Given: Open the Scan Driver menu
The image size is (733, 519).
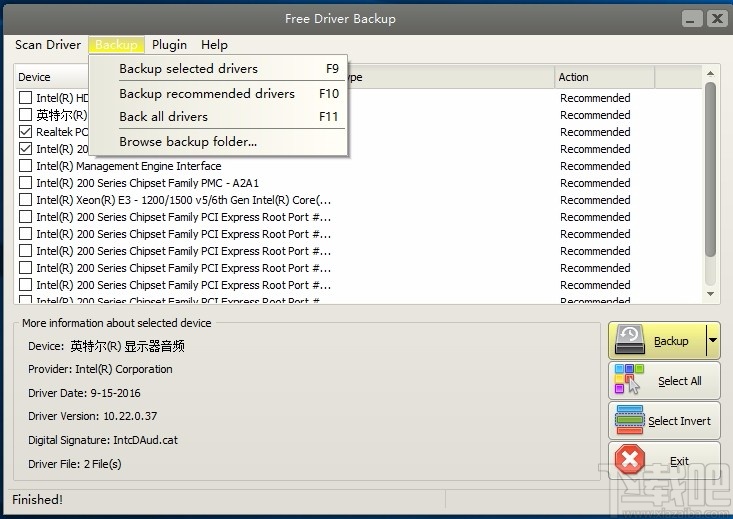Looking at the screenshot, I should [x=48, y=45].
